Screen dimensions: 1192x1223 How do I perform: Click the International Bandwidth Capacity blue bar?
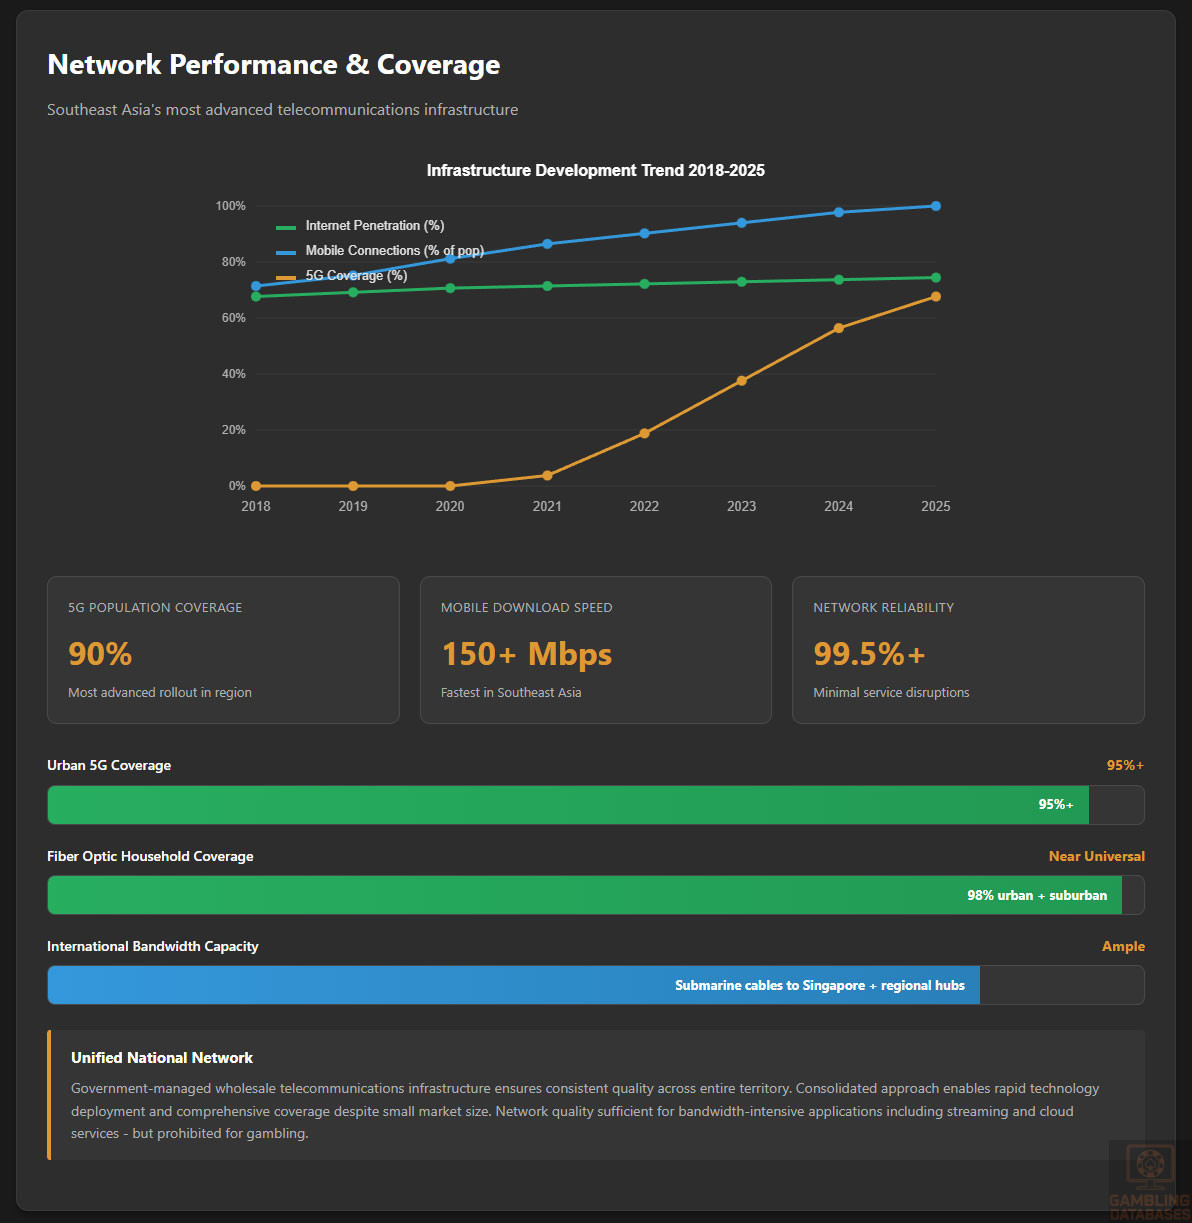coord(513,985)
